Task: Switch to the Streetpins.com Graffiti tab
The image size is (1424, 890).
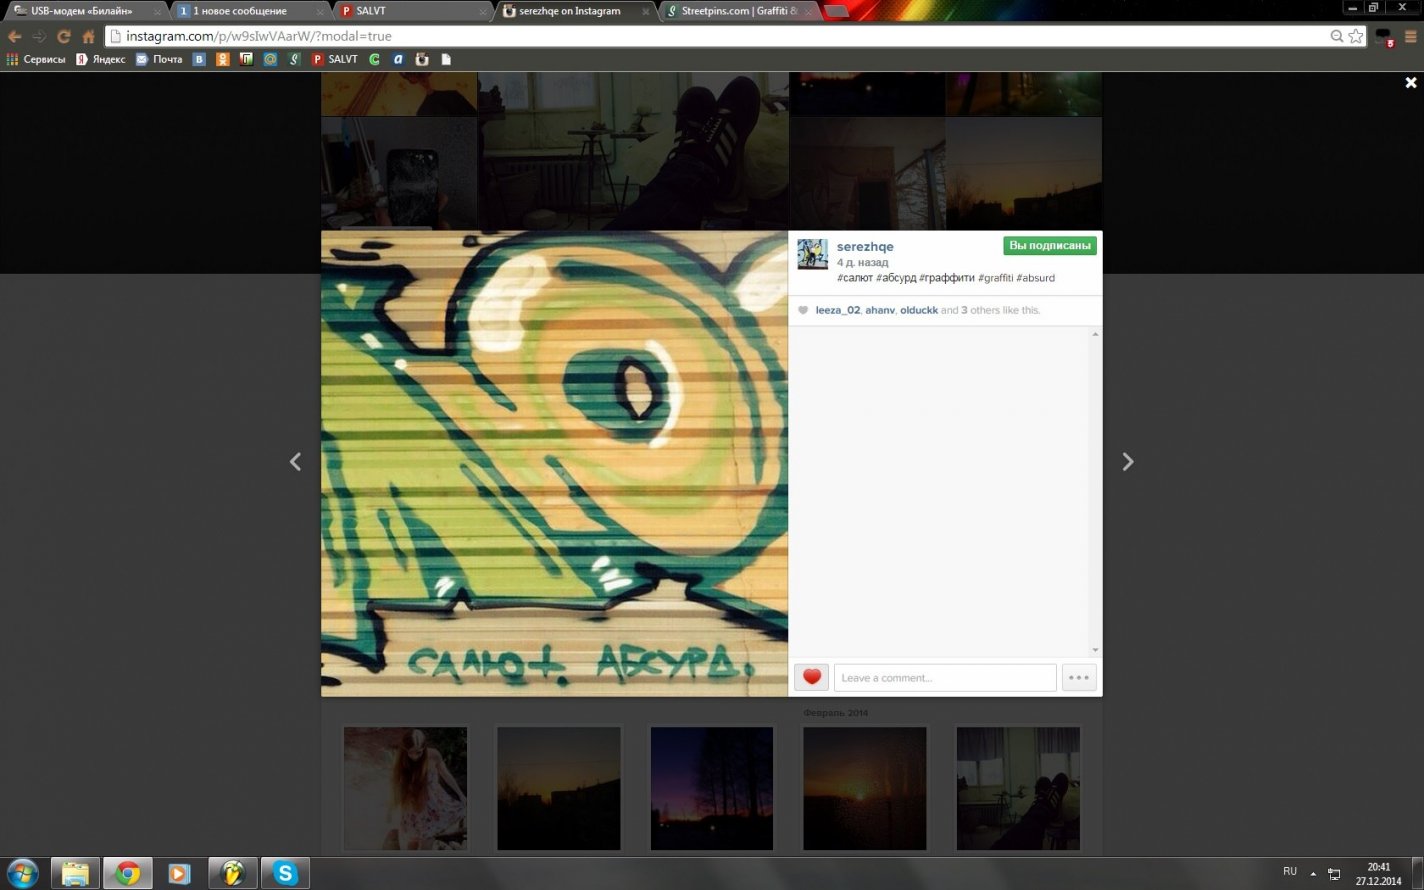Action: pos(738,11)
